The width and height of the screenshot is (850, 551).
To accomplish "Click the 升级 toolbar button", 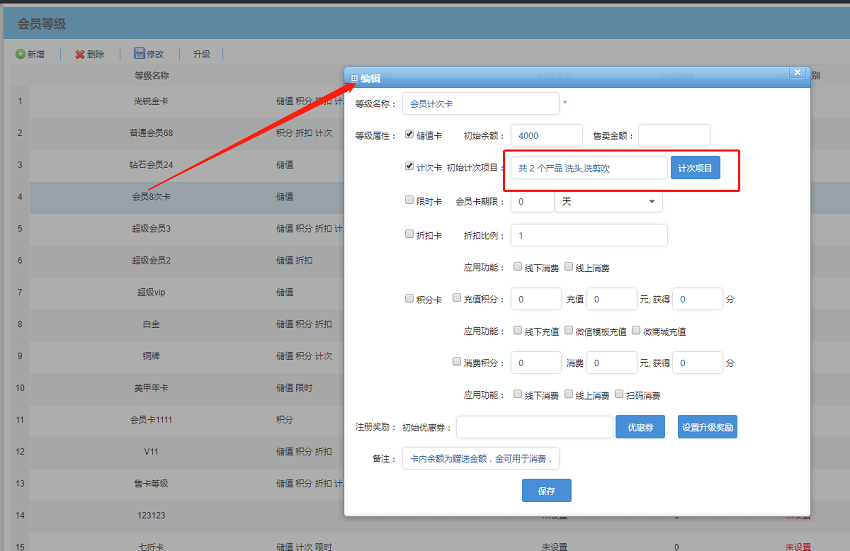I will coord(202,54).
